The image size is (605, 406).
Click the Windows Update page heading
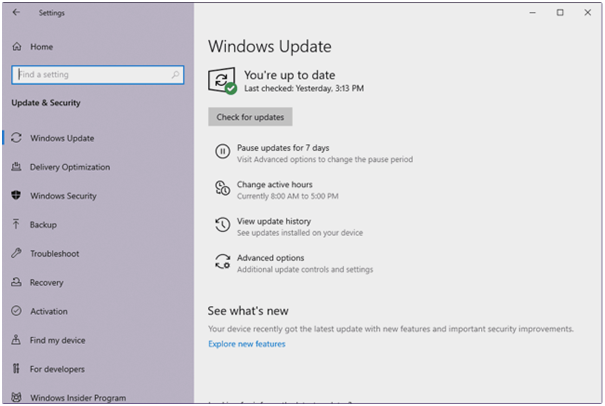point(270,47)
